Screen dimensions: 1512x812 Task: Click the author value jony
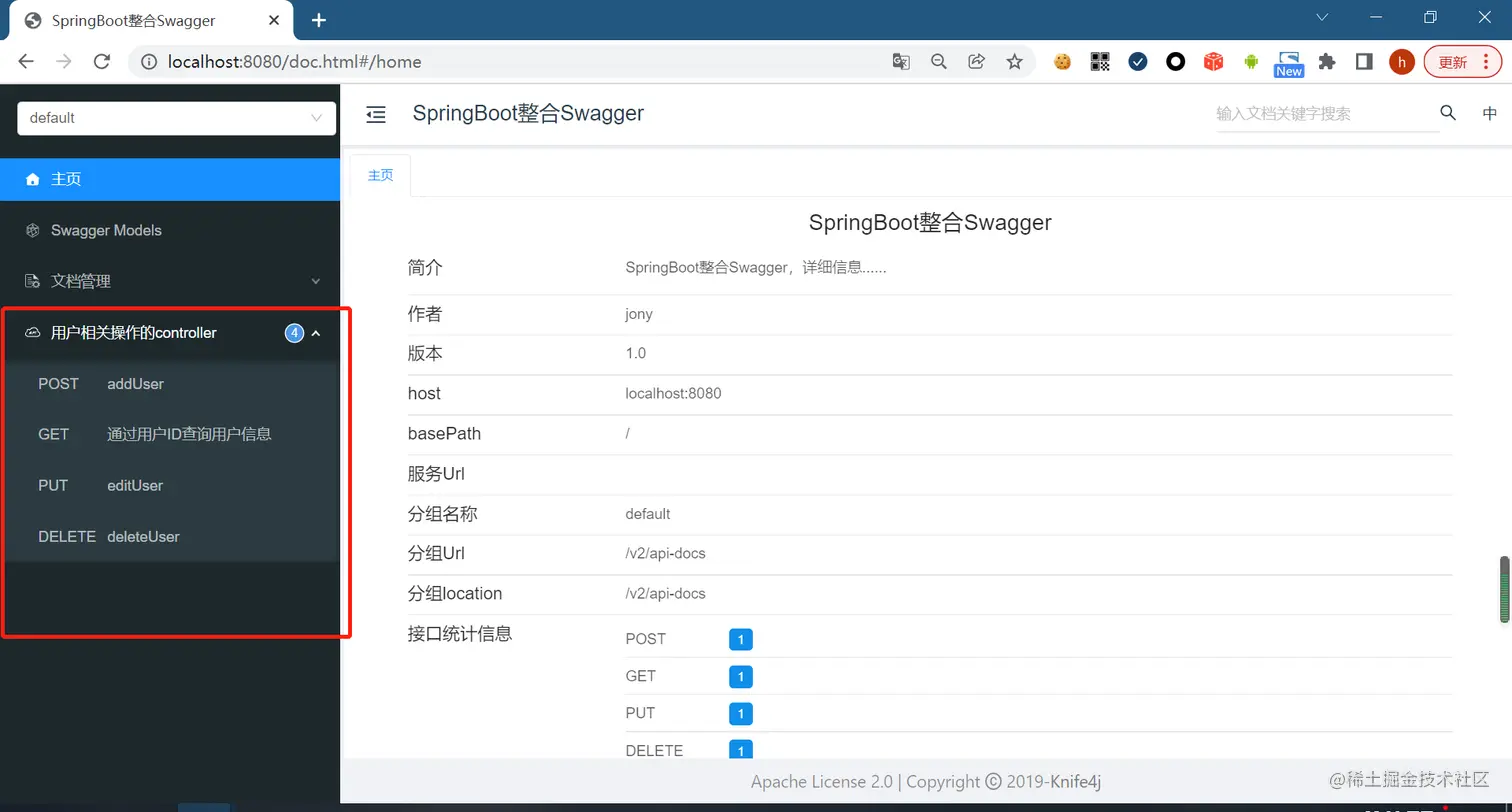tap(639, 314)
